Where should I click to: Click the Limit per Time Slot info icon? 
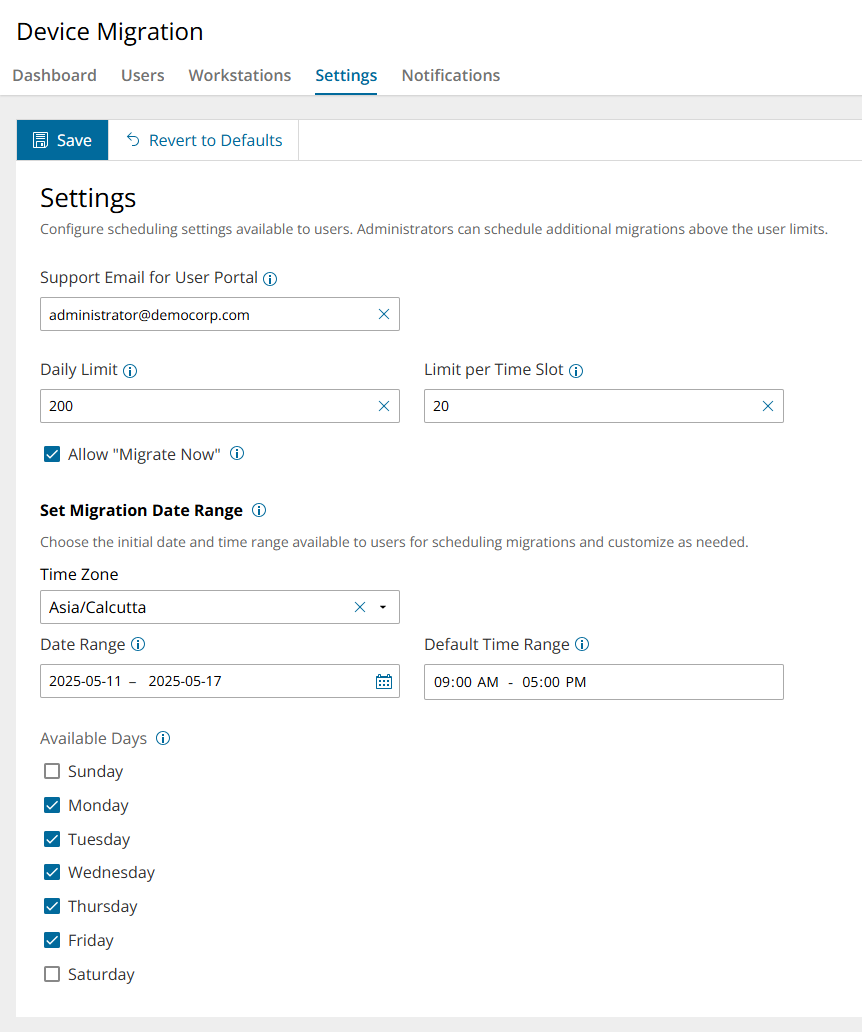[576, 371]
